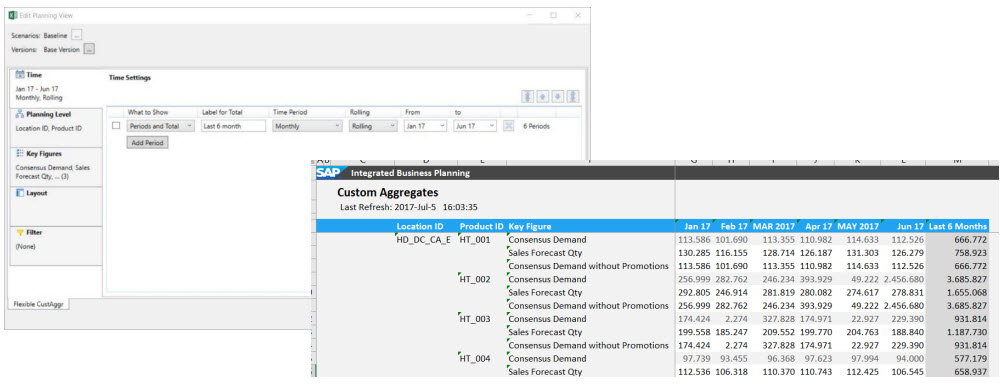The height and width of the screenshot is (384, 1004).
Task: Select HT_003 Consensus Demand without Promotions label
Action: tap(588, 346)
